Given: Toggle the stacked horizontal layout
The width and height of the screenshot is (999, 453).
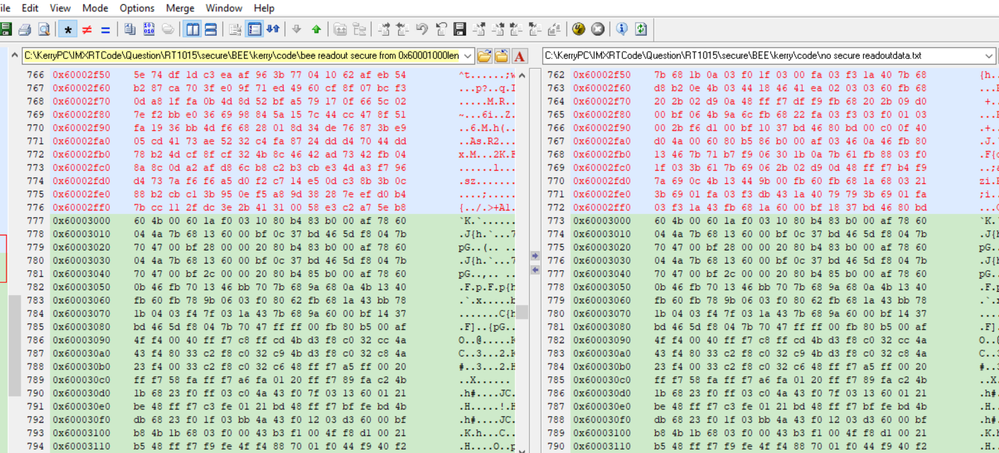Looking at the screenshot, I should (210, 29).
